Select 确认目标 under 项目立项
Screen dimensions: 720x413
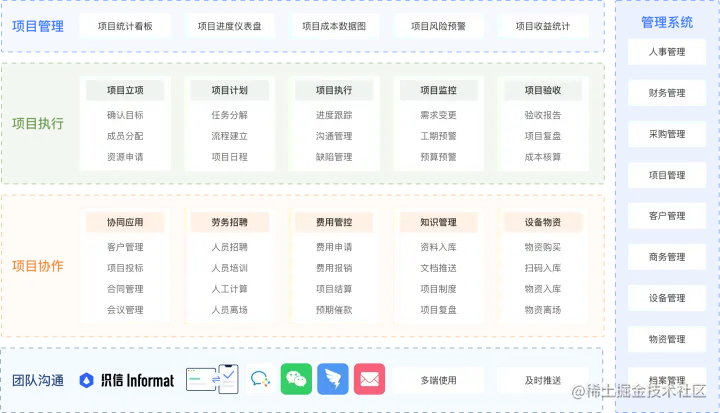[125, 115]
